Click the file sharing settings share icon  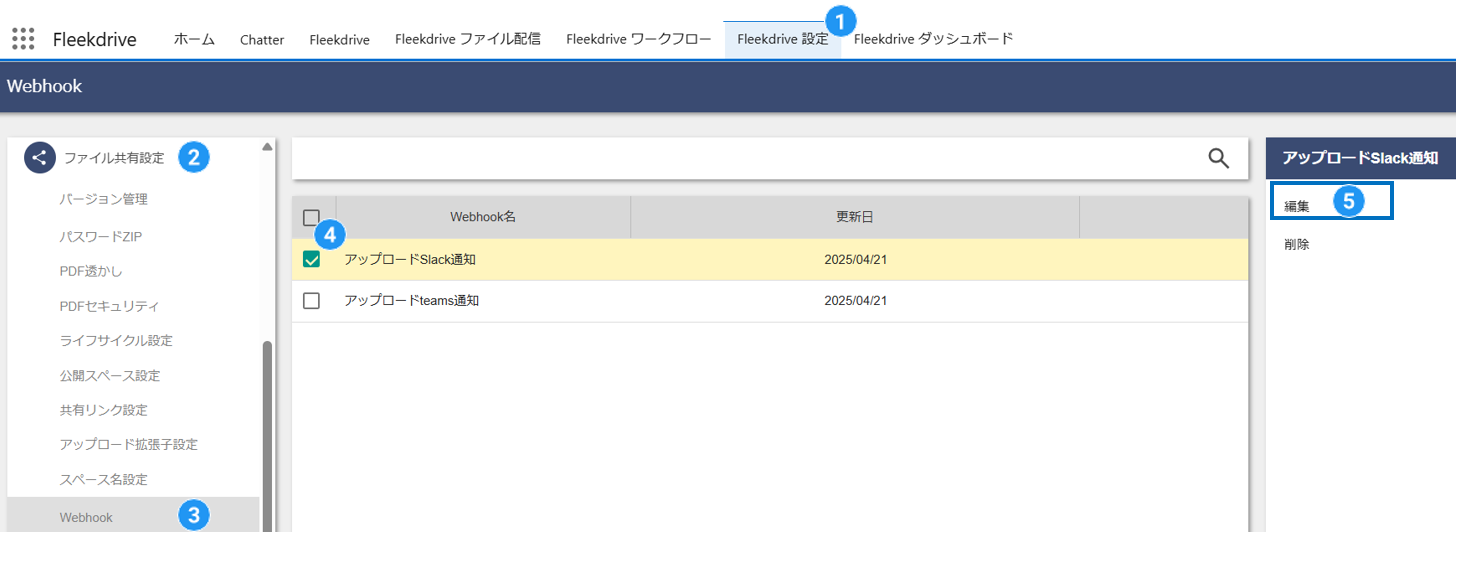pyautogui.click(x=39, y=158)
